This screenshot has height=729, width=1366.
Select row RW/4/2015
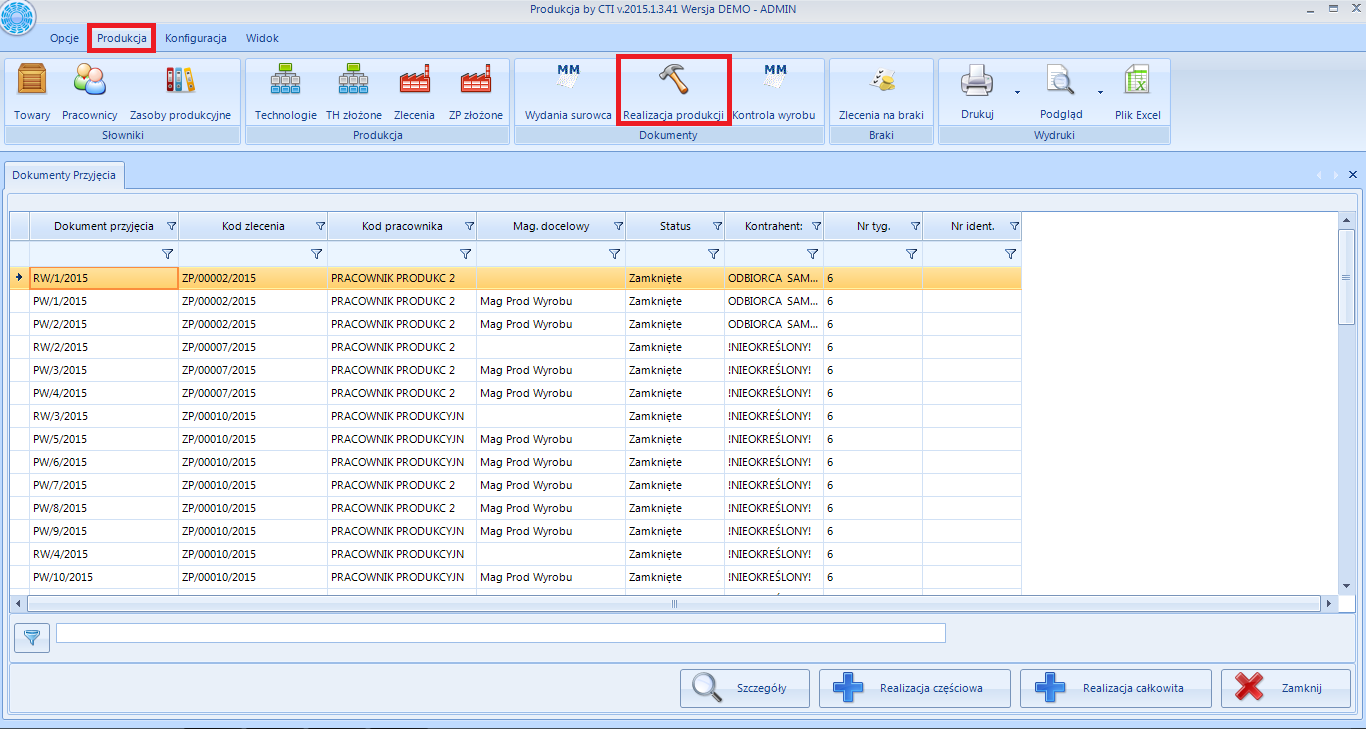pyautogui.click(x=516, y=554)
